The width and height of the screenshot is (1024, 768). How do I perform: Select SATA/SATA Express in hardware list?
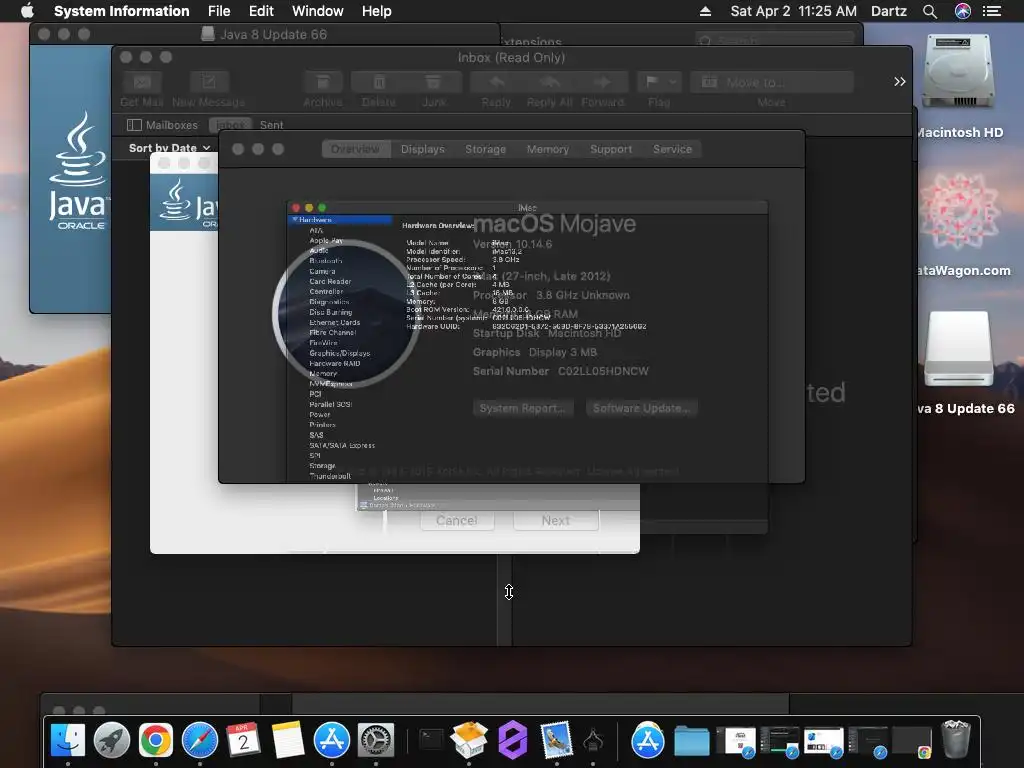[x=342, y=445]
